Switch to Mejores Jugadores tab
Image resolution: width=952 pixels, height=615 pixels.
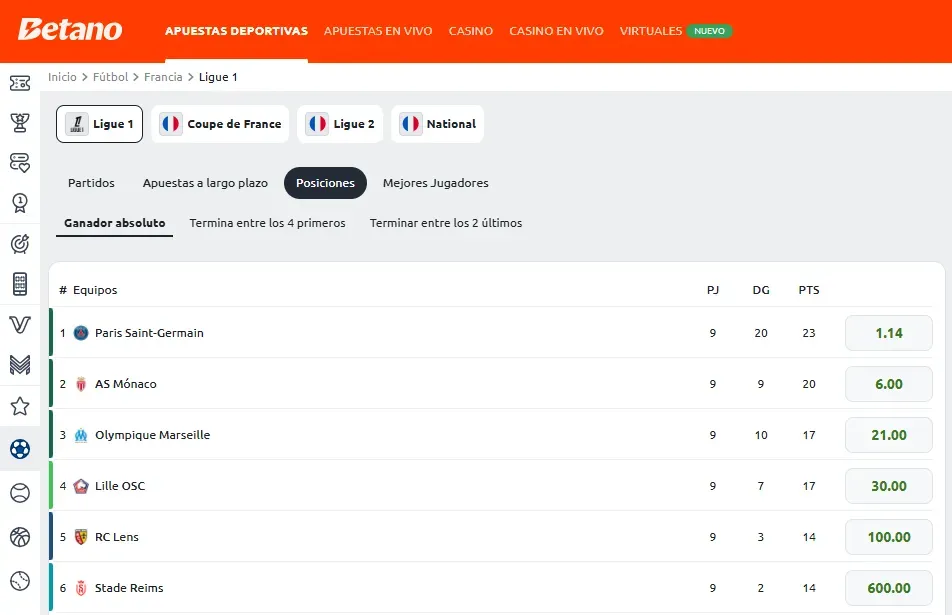coord(435,183)
